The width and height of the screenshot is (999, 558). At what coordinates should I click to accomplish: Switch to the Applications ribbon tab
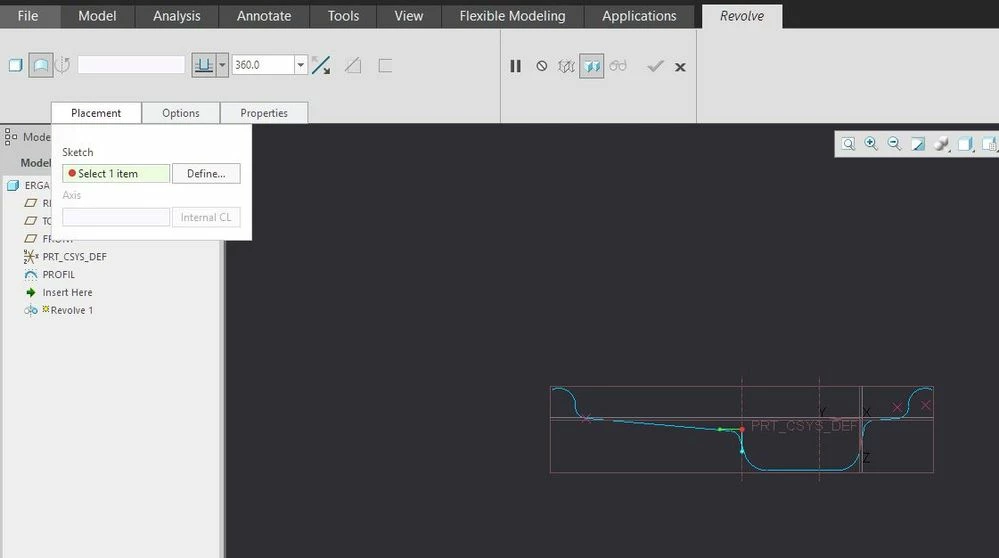pyautogui.click(x=639, y=15)
